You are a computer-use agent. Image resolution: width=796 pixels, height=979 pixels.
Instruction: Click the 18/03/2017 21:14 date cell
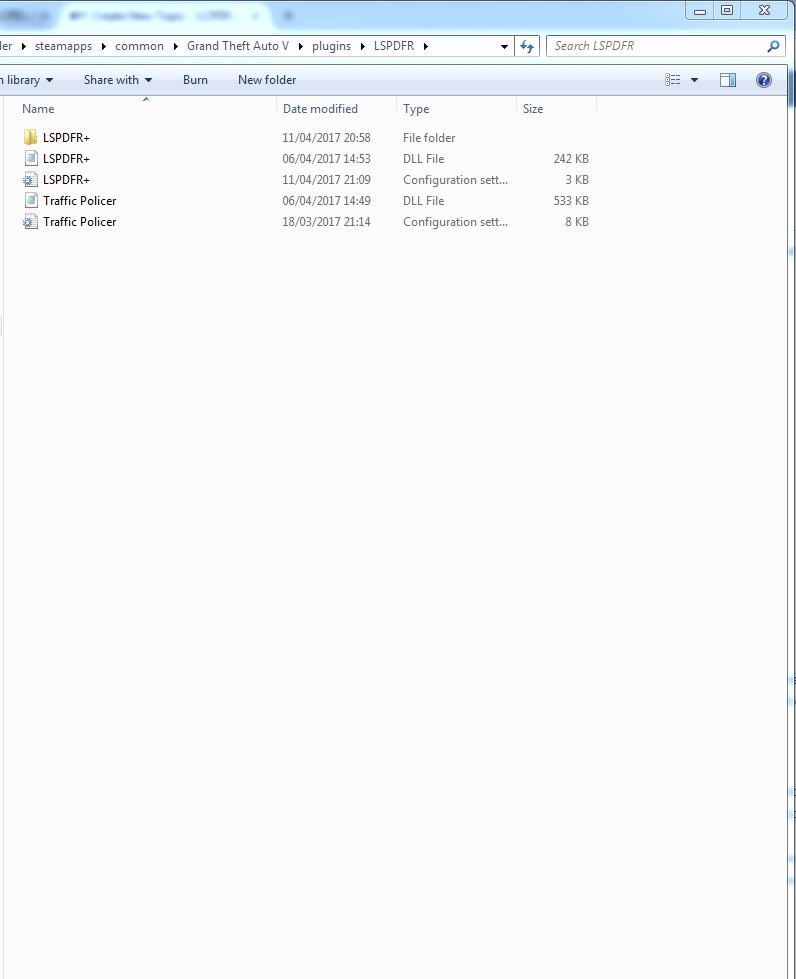click(x=327, y=222)
